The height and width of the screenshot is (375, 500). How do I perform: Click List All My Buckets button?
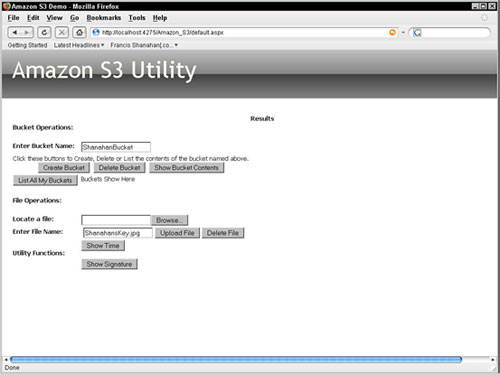pyautogui.click(x=45, y=180)
